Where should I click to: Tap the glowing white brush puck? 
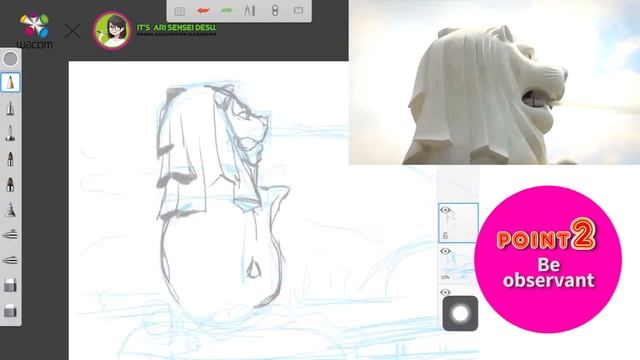click(460, 313)
